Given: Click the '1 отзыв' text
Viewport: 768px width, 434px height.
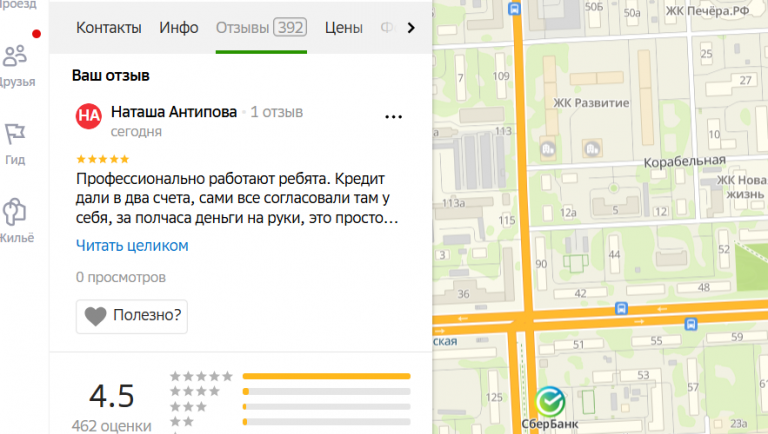Looking at the screenshot, I should click(x=277, y=112).
